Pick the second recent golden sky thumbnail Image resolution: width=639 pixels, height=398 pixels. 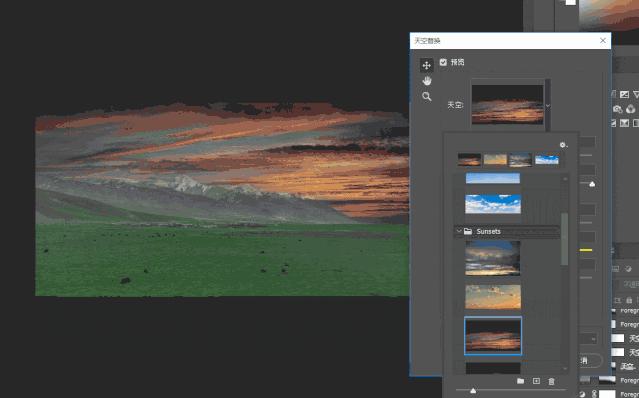[x=495, y=159]
